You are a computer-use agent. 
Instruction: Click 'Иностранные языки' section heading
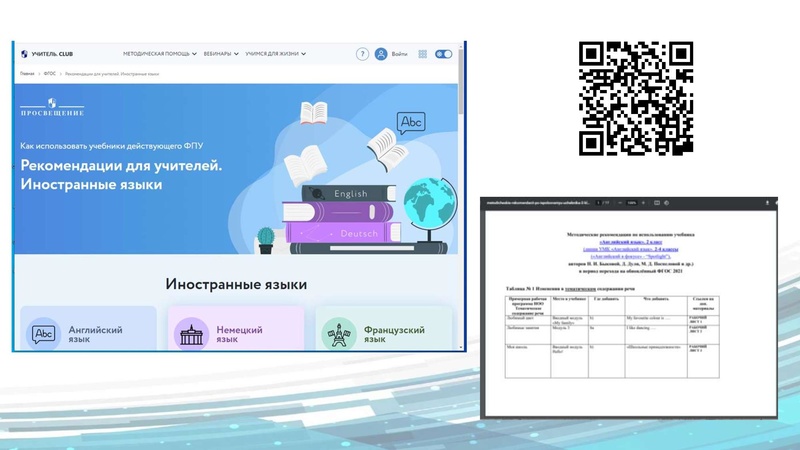pos(236,284)
